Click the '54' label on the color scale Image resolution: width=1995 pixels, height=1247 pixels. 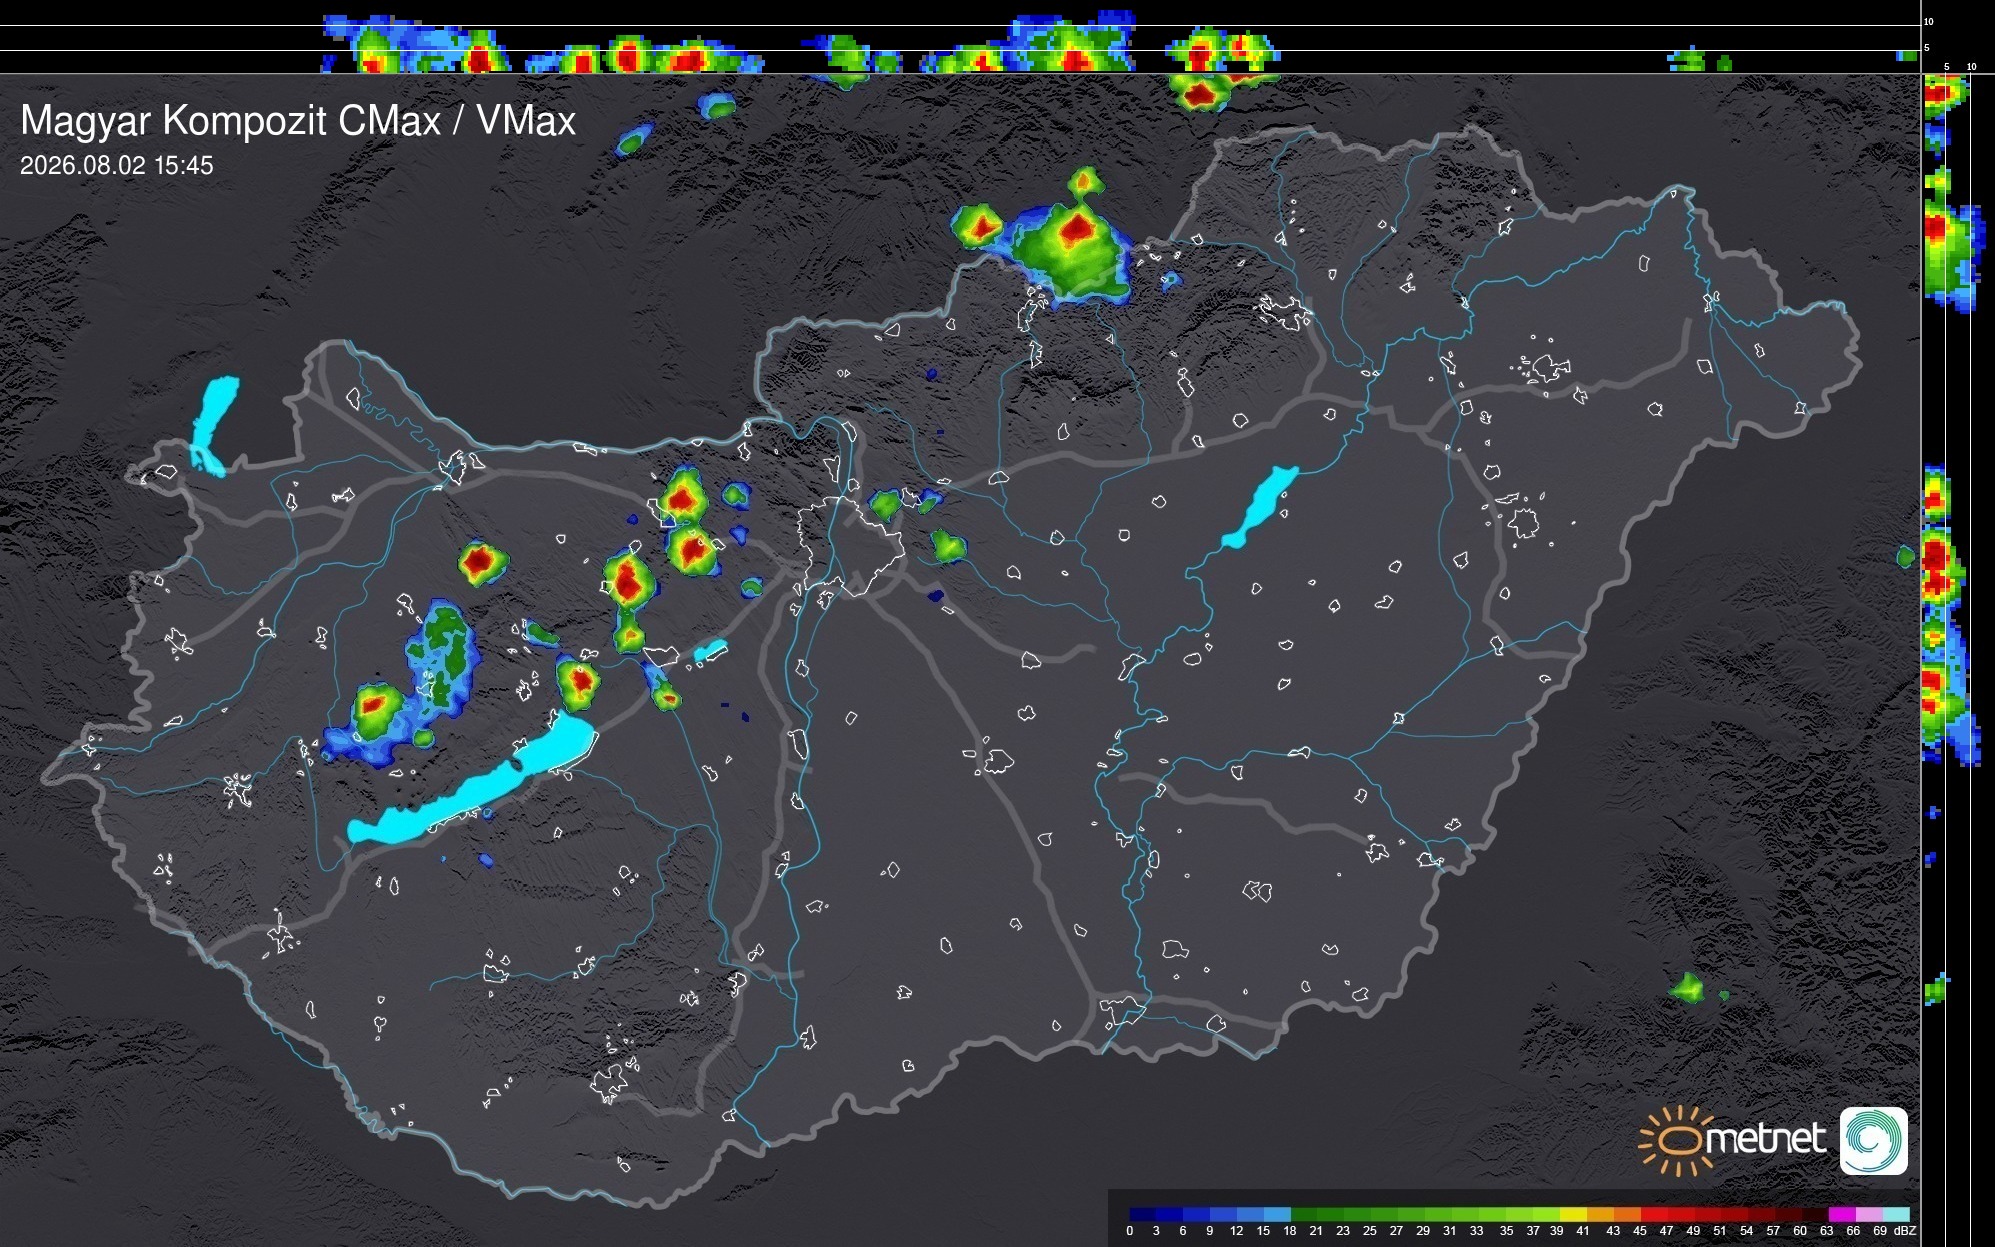point(1746,1231)
